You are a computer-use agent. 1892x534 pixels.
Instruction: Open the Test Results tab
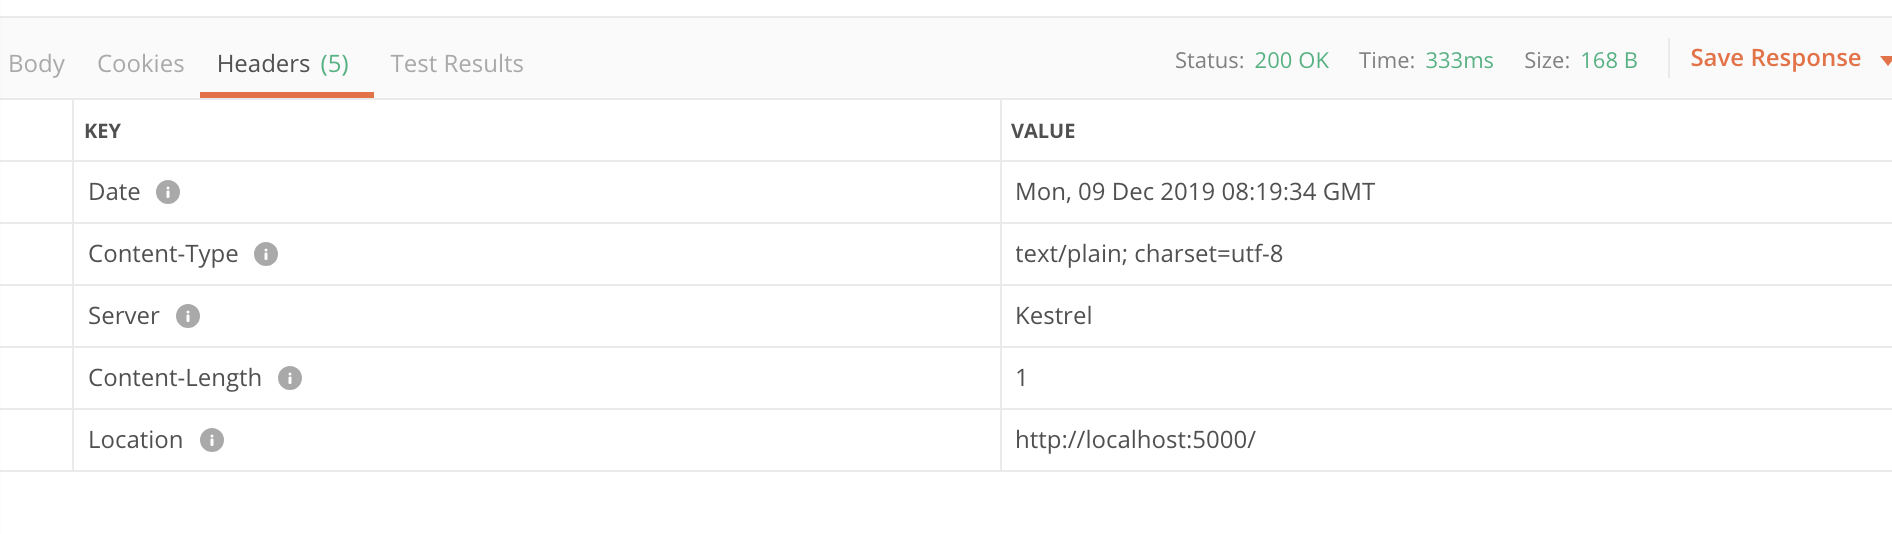click(457, 64)
